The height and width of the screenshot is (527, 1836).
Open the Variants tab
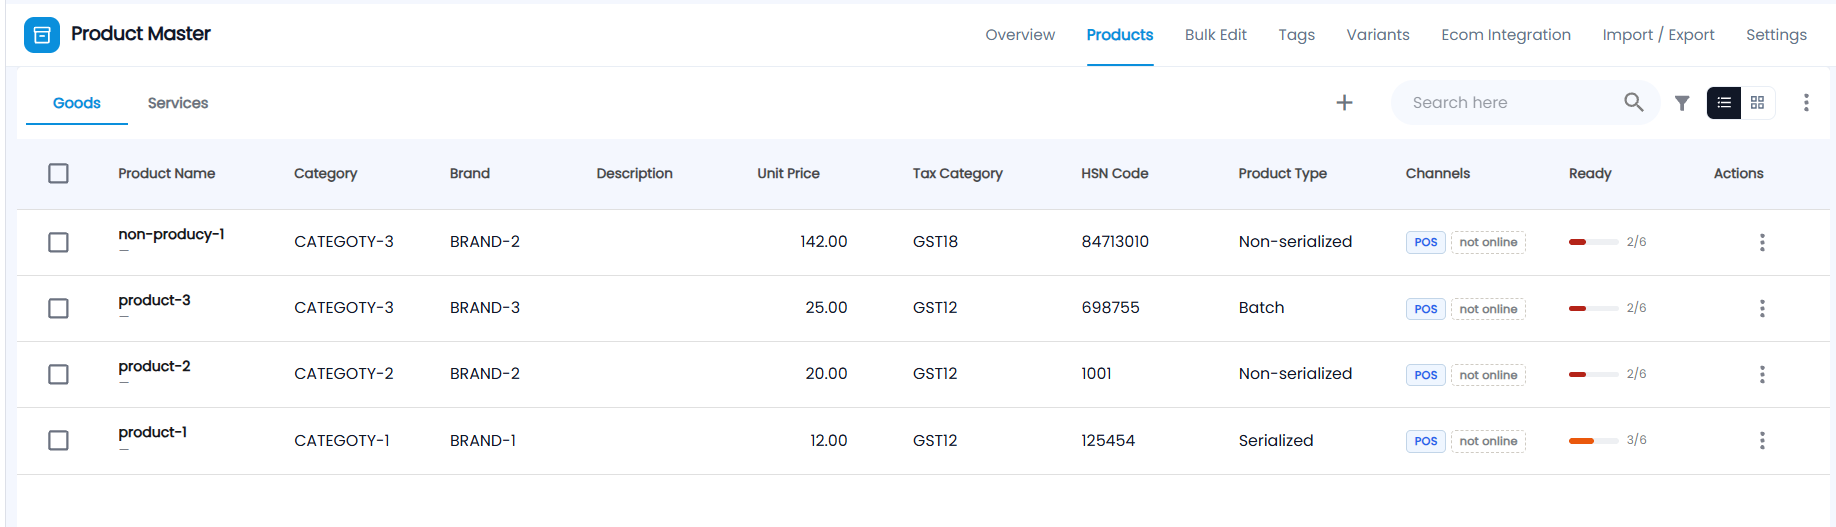click(x=1378, y=35)
